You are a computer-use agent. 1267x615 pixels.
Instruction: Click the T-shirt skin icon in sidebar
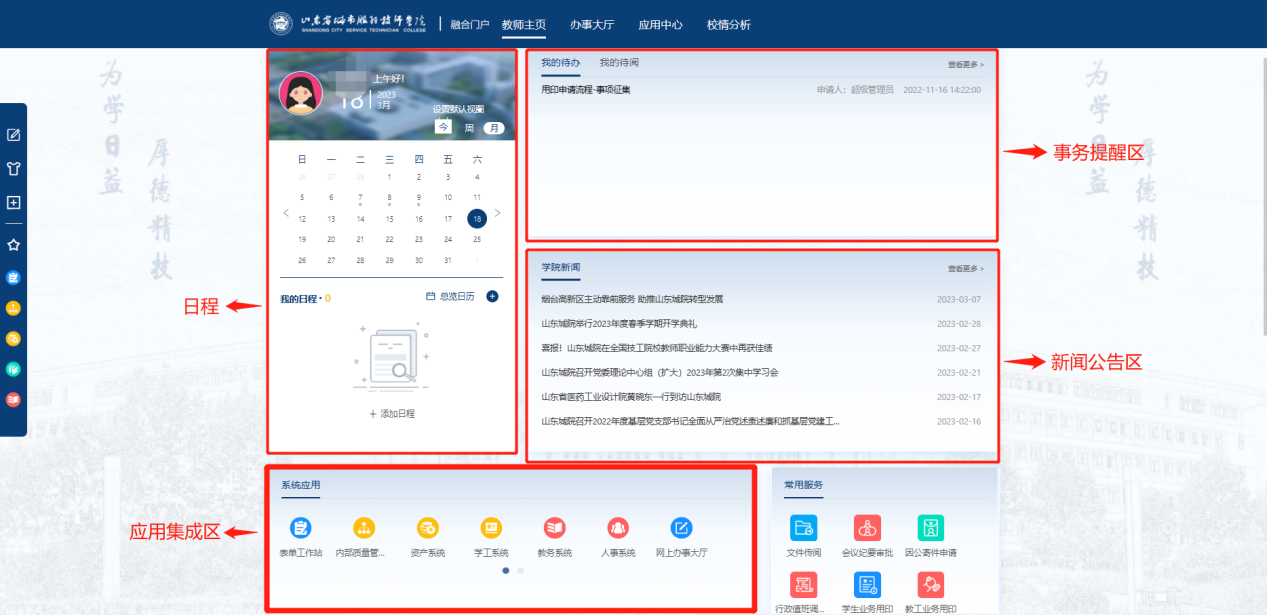14,168
